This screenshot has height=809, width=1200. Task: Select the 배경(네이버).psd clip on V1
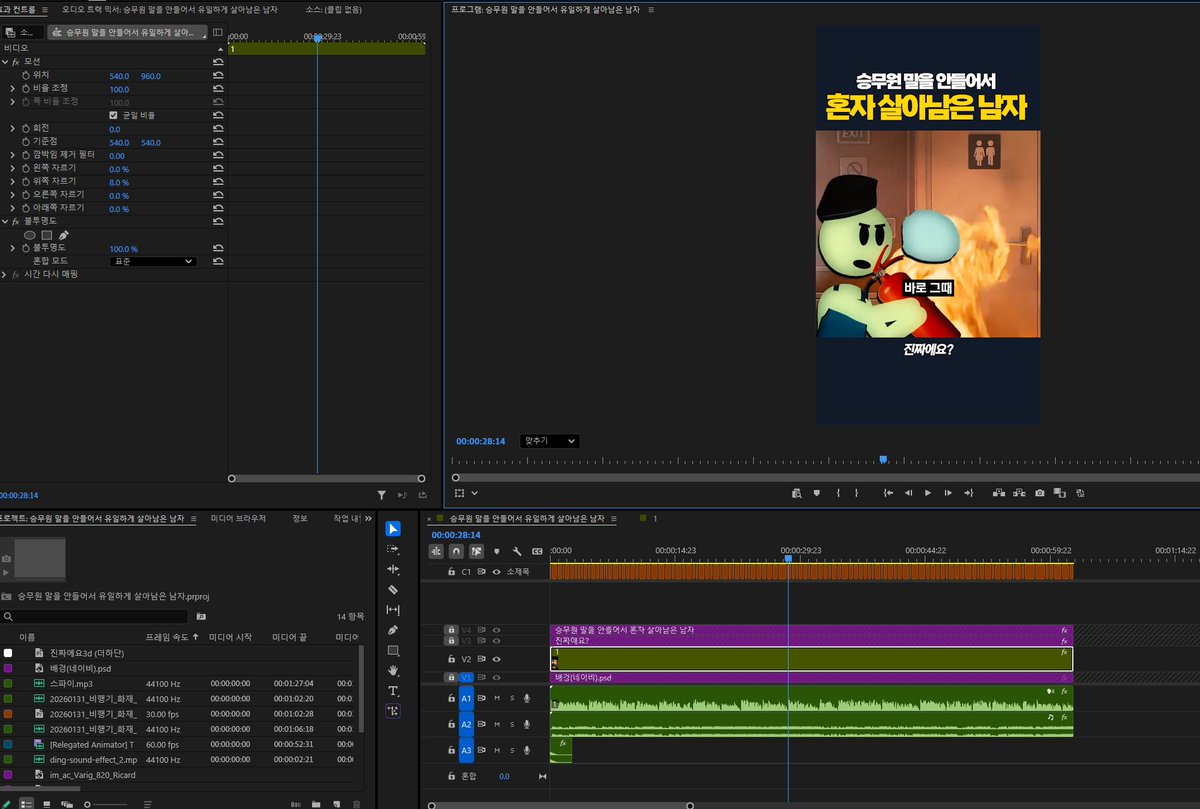pos(811,678)
